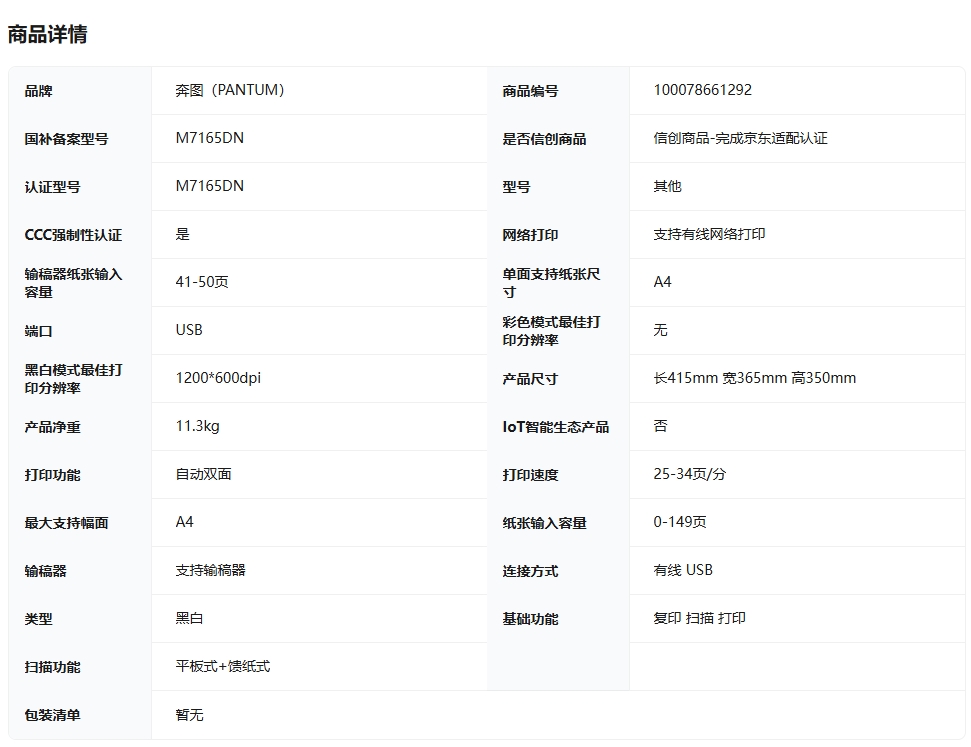The width and height of the screenshot is (971, 747).
Task: Click the 商品详情 section heading
Action: point(47,34)
